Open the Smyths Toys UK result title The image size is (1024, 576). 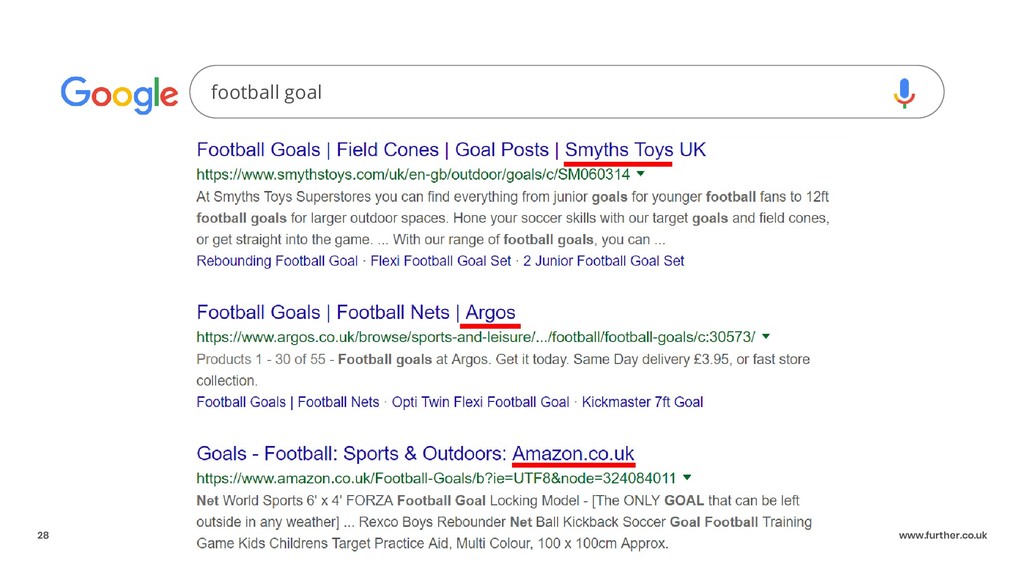tap(451, 150)
